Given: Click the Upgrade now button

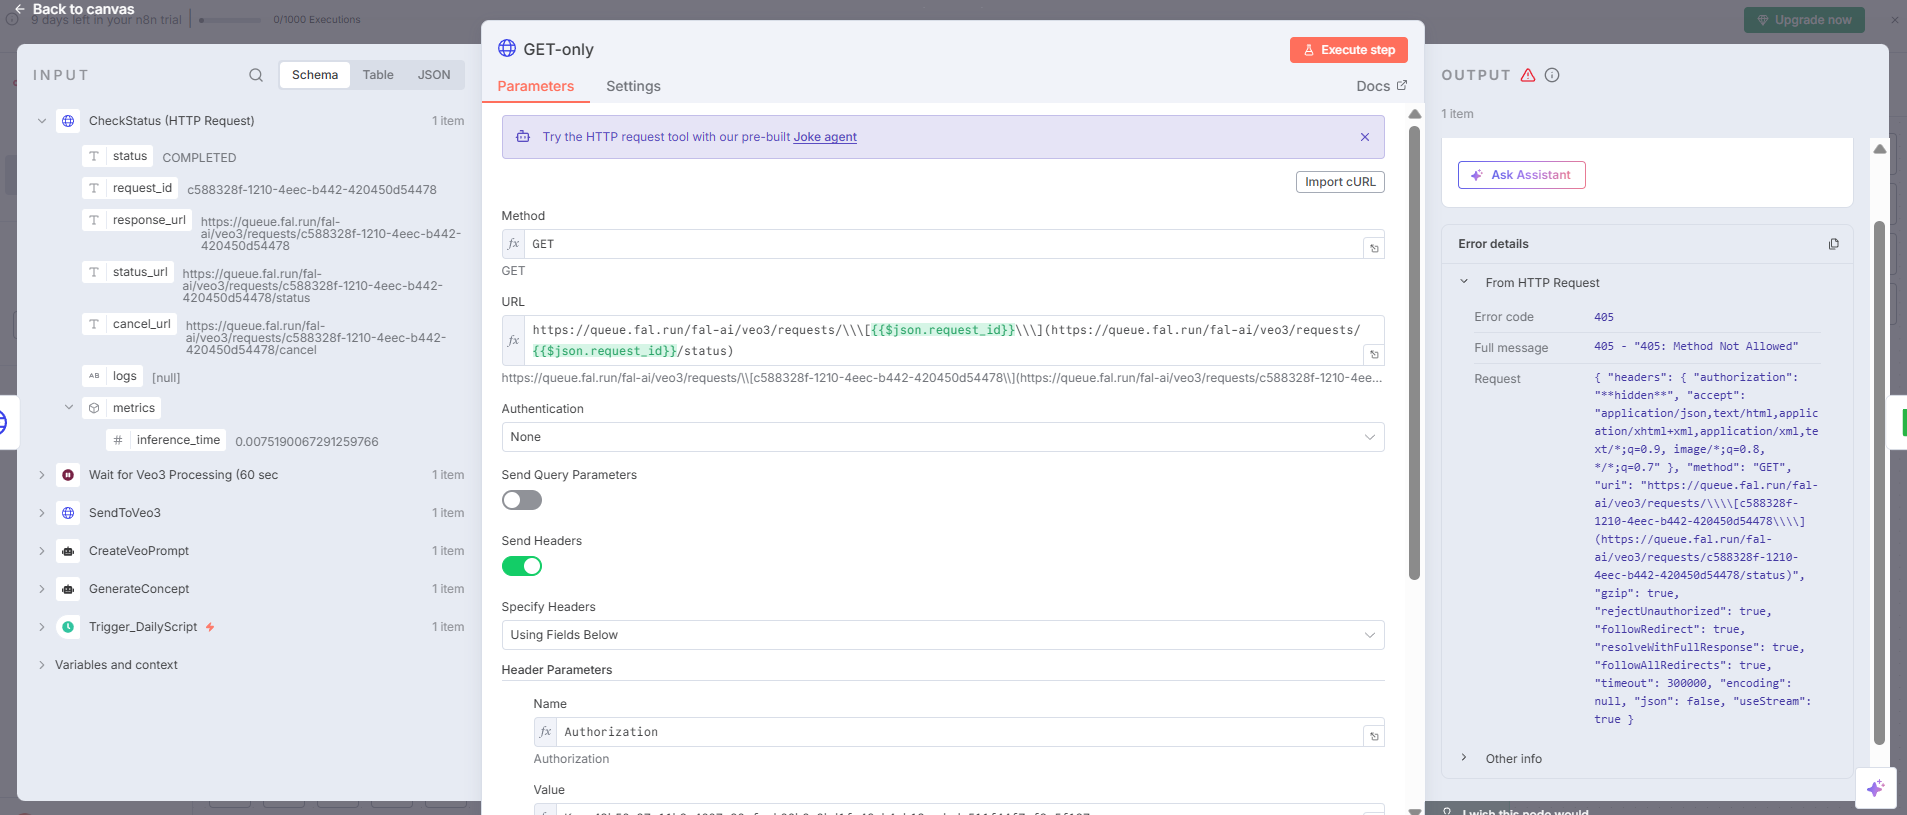Looking at the screenshot, I should click(1804, 20).
